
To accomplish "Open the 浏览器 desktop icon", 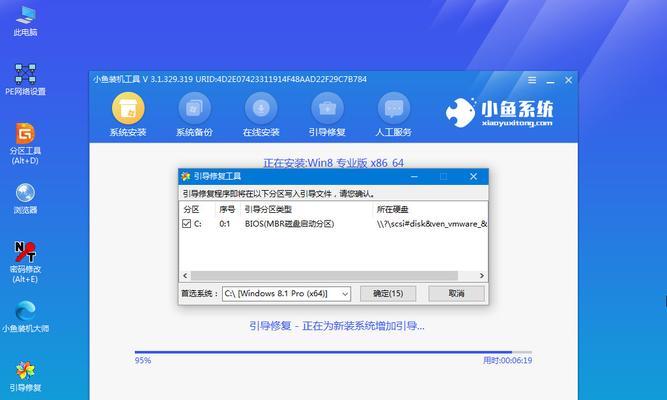I will (x=25, y=198).
